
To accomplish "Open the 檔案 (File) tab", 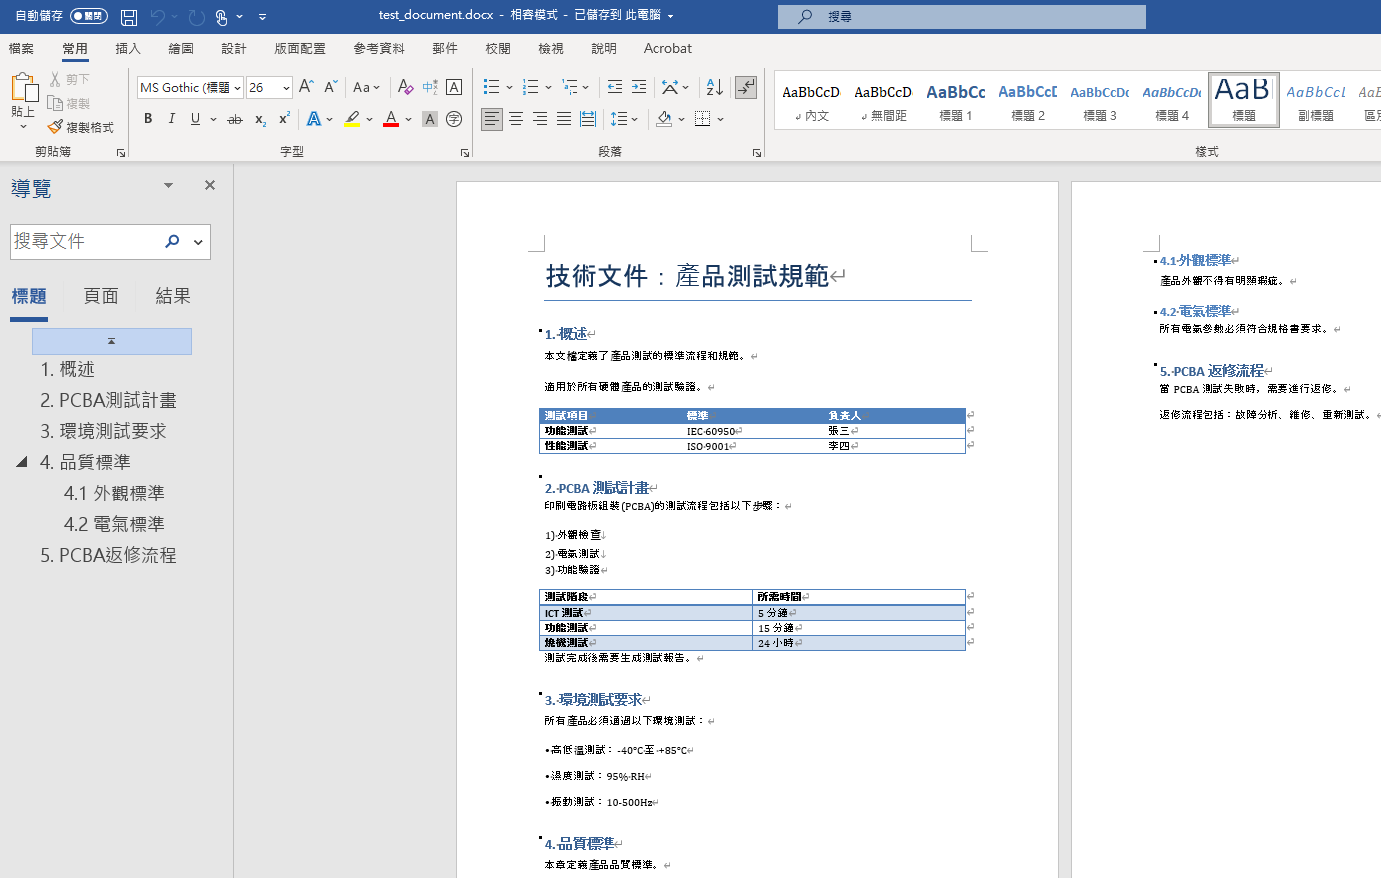I will [21, 48].
